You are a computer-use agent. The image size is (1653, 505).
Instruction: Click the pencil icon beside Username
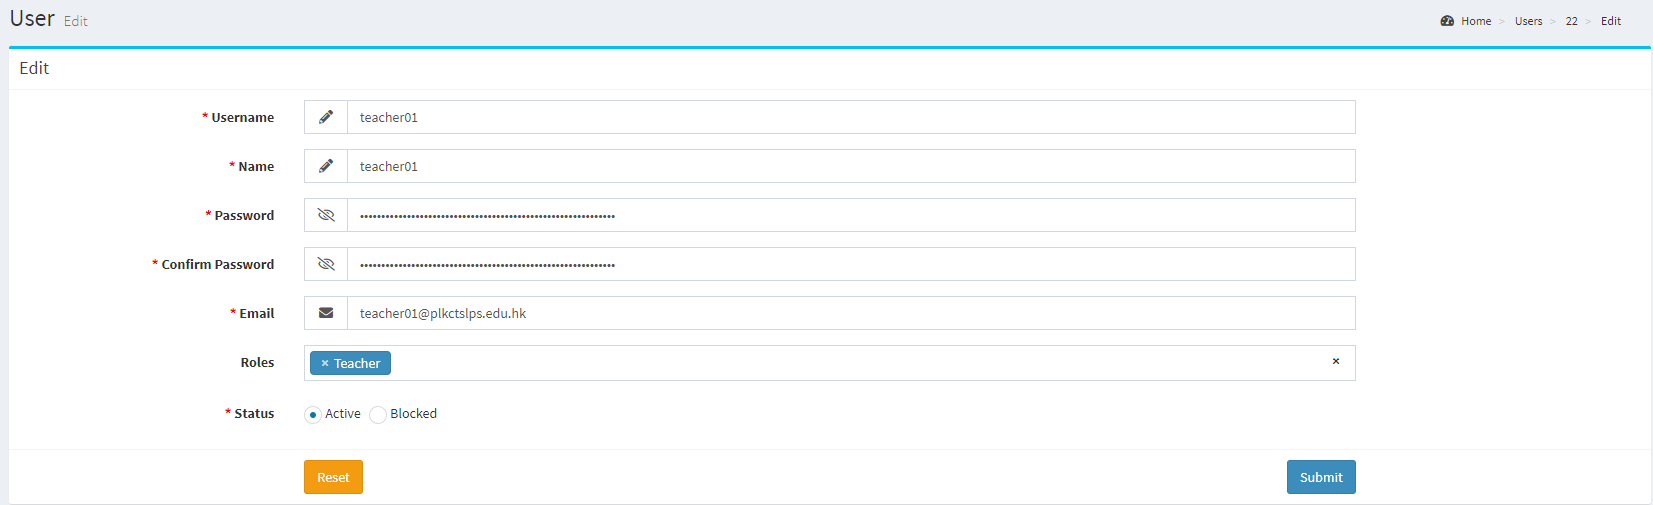pyautogui.click(x=326, y=117)
